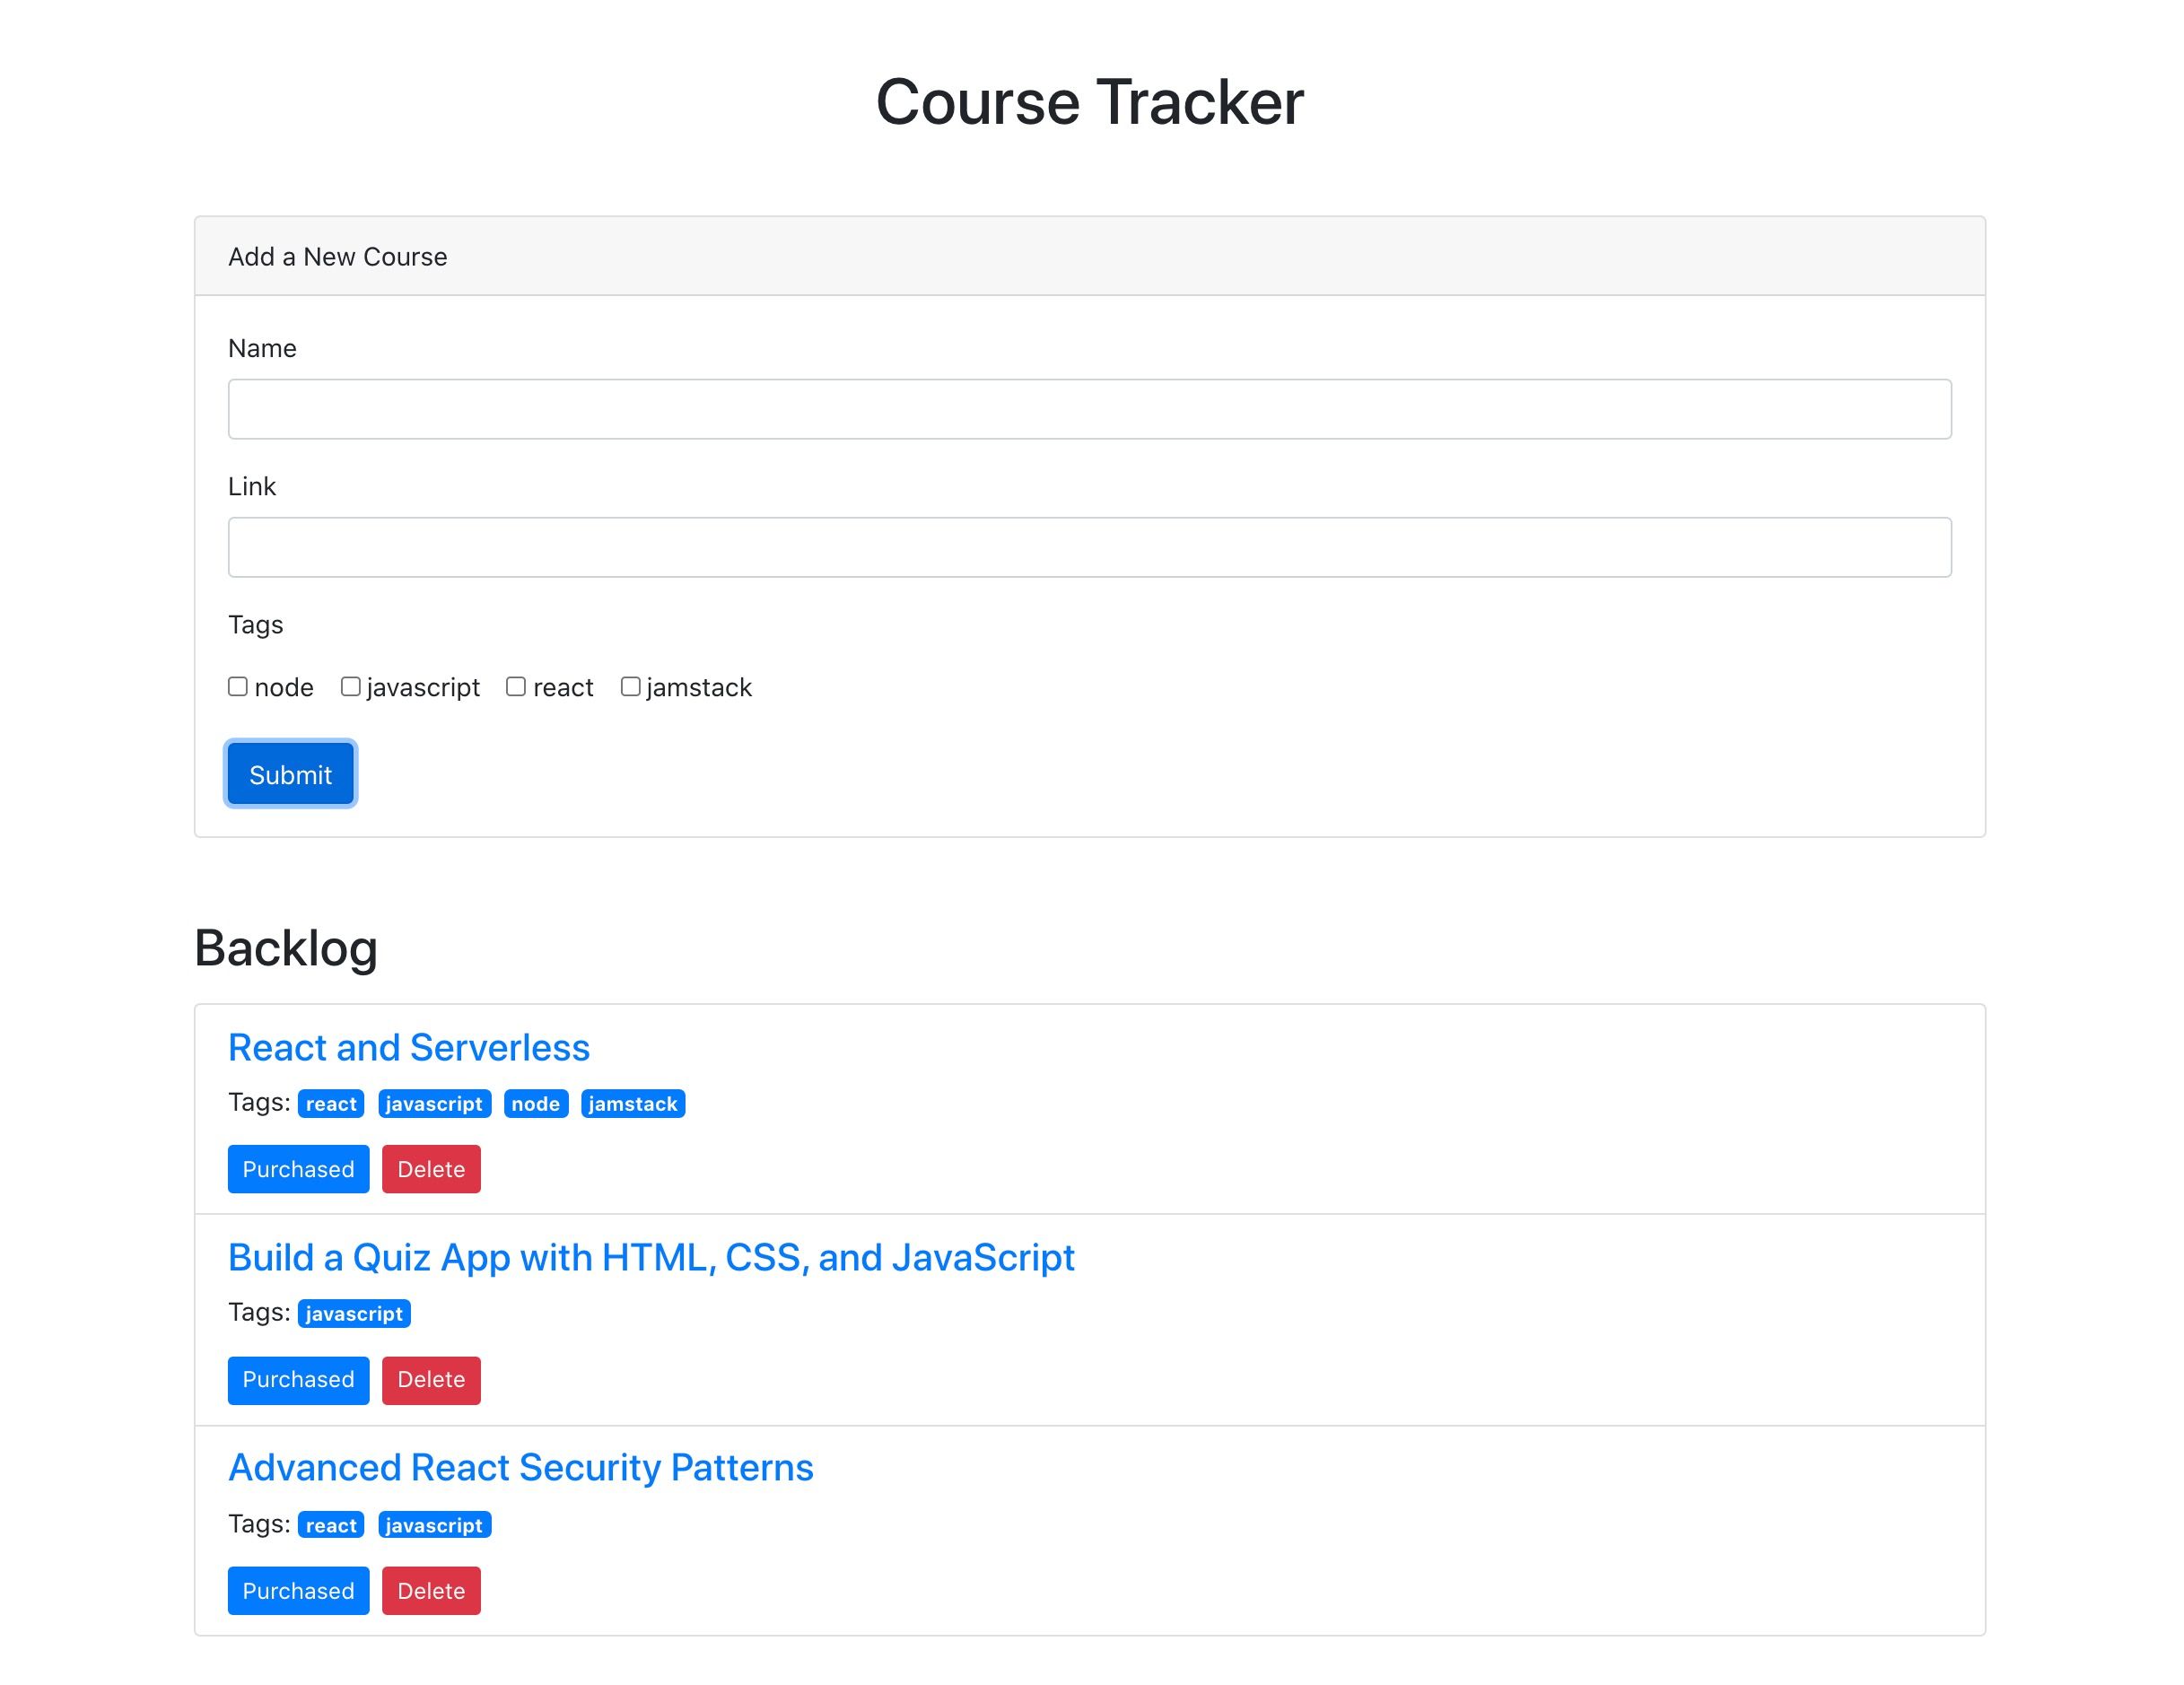Check the node tag checkbox
The width and height of the screenshot is (2184, 1685).
point(238,686)
